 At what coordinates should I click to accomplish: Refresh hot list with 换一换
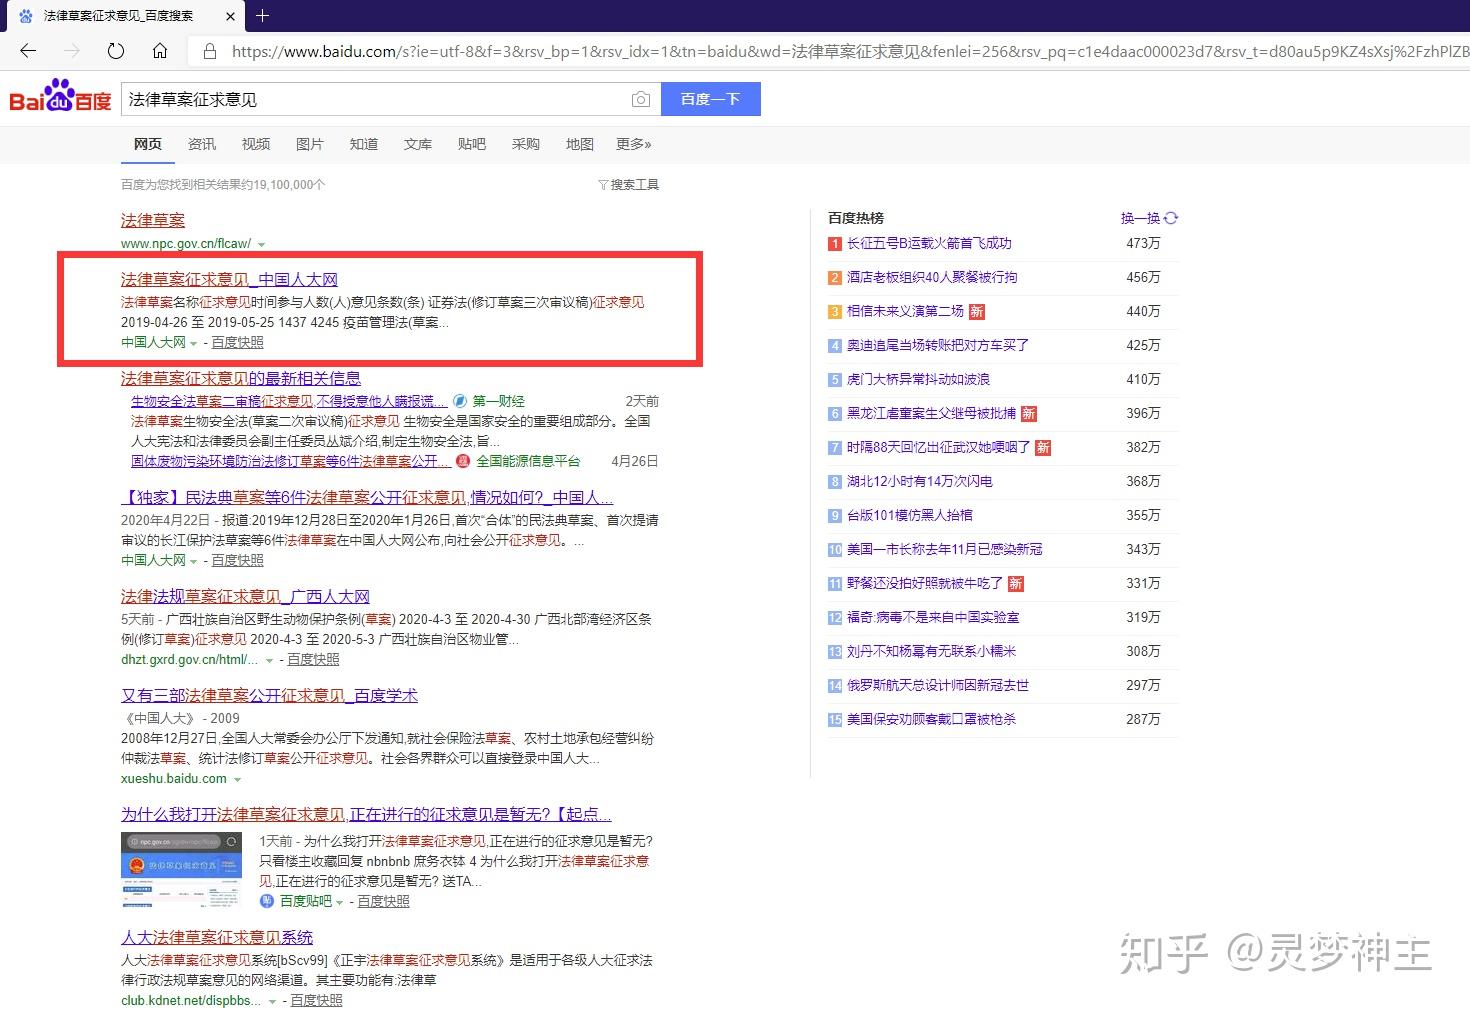coord(1149,218)
